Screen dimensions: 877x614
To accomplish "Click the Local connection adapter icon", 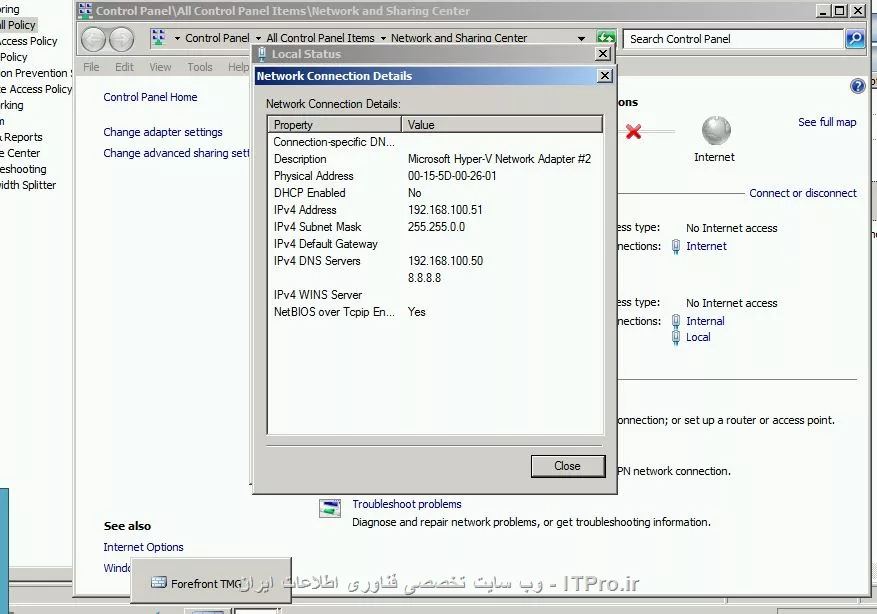I will [x=676, y=337].
